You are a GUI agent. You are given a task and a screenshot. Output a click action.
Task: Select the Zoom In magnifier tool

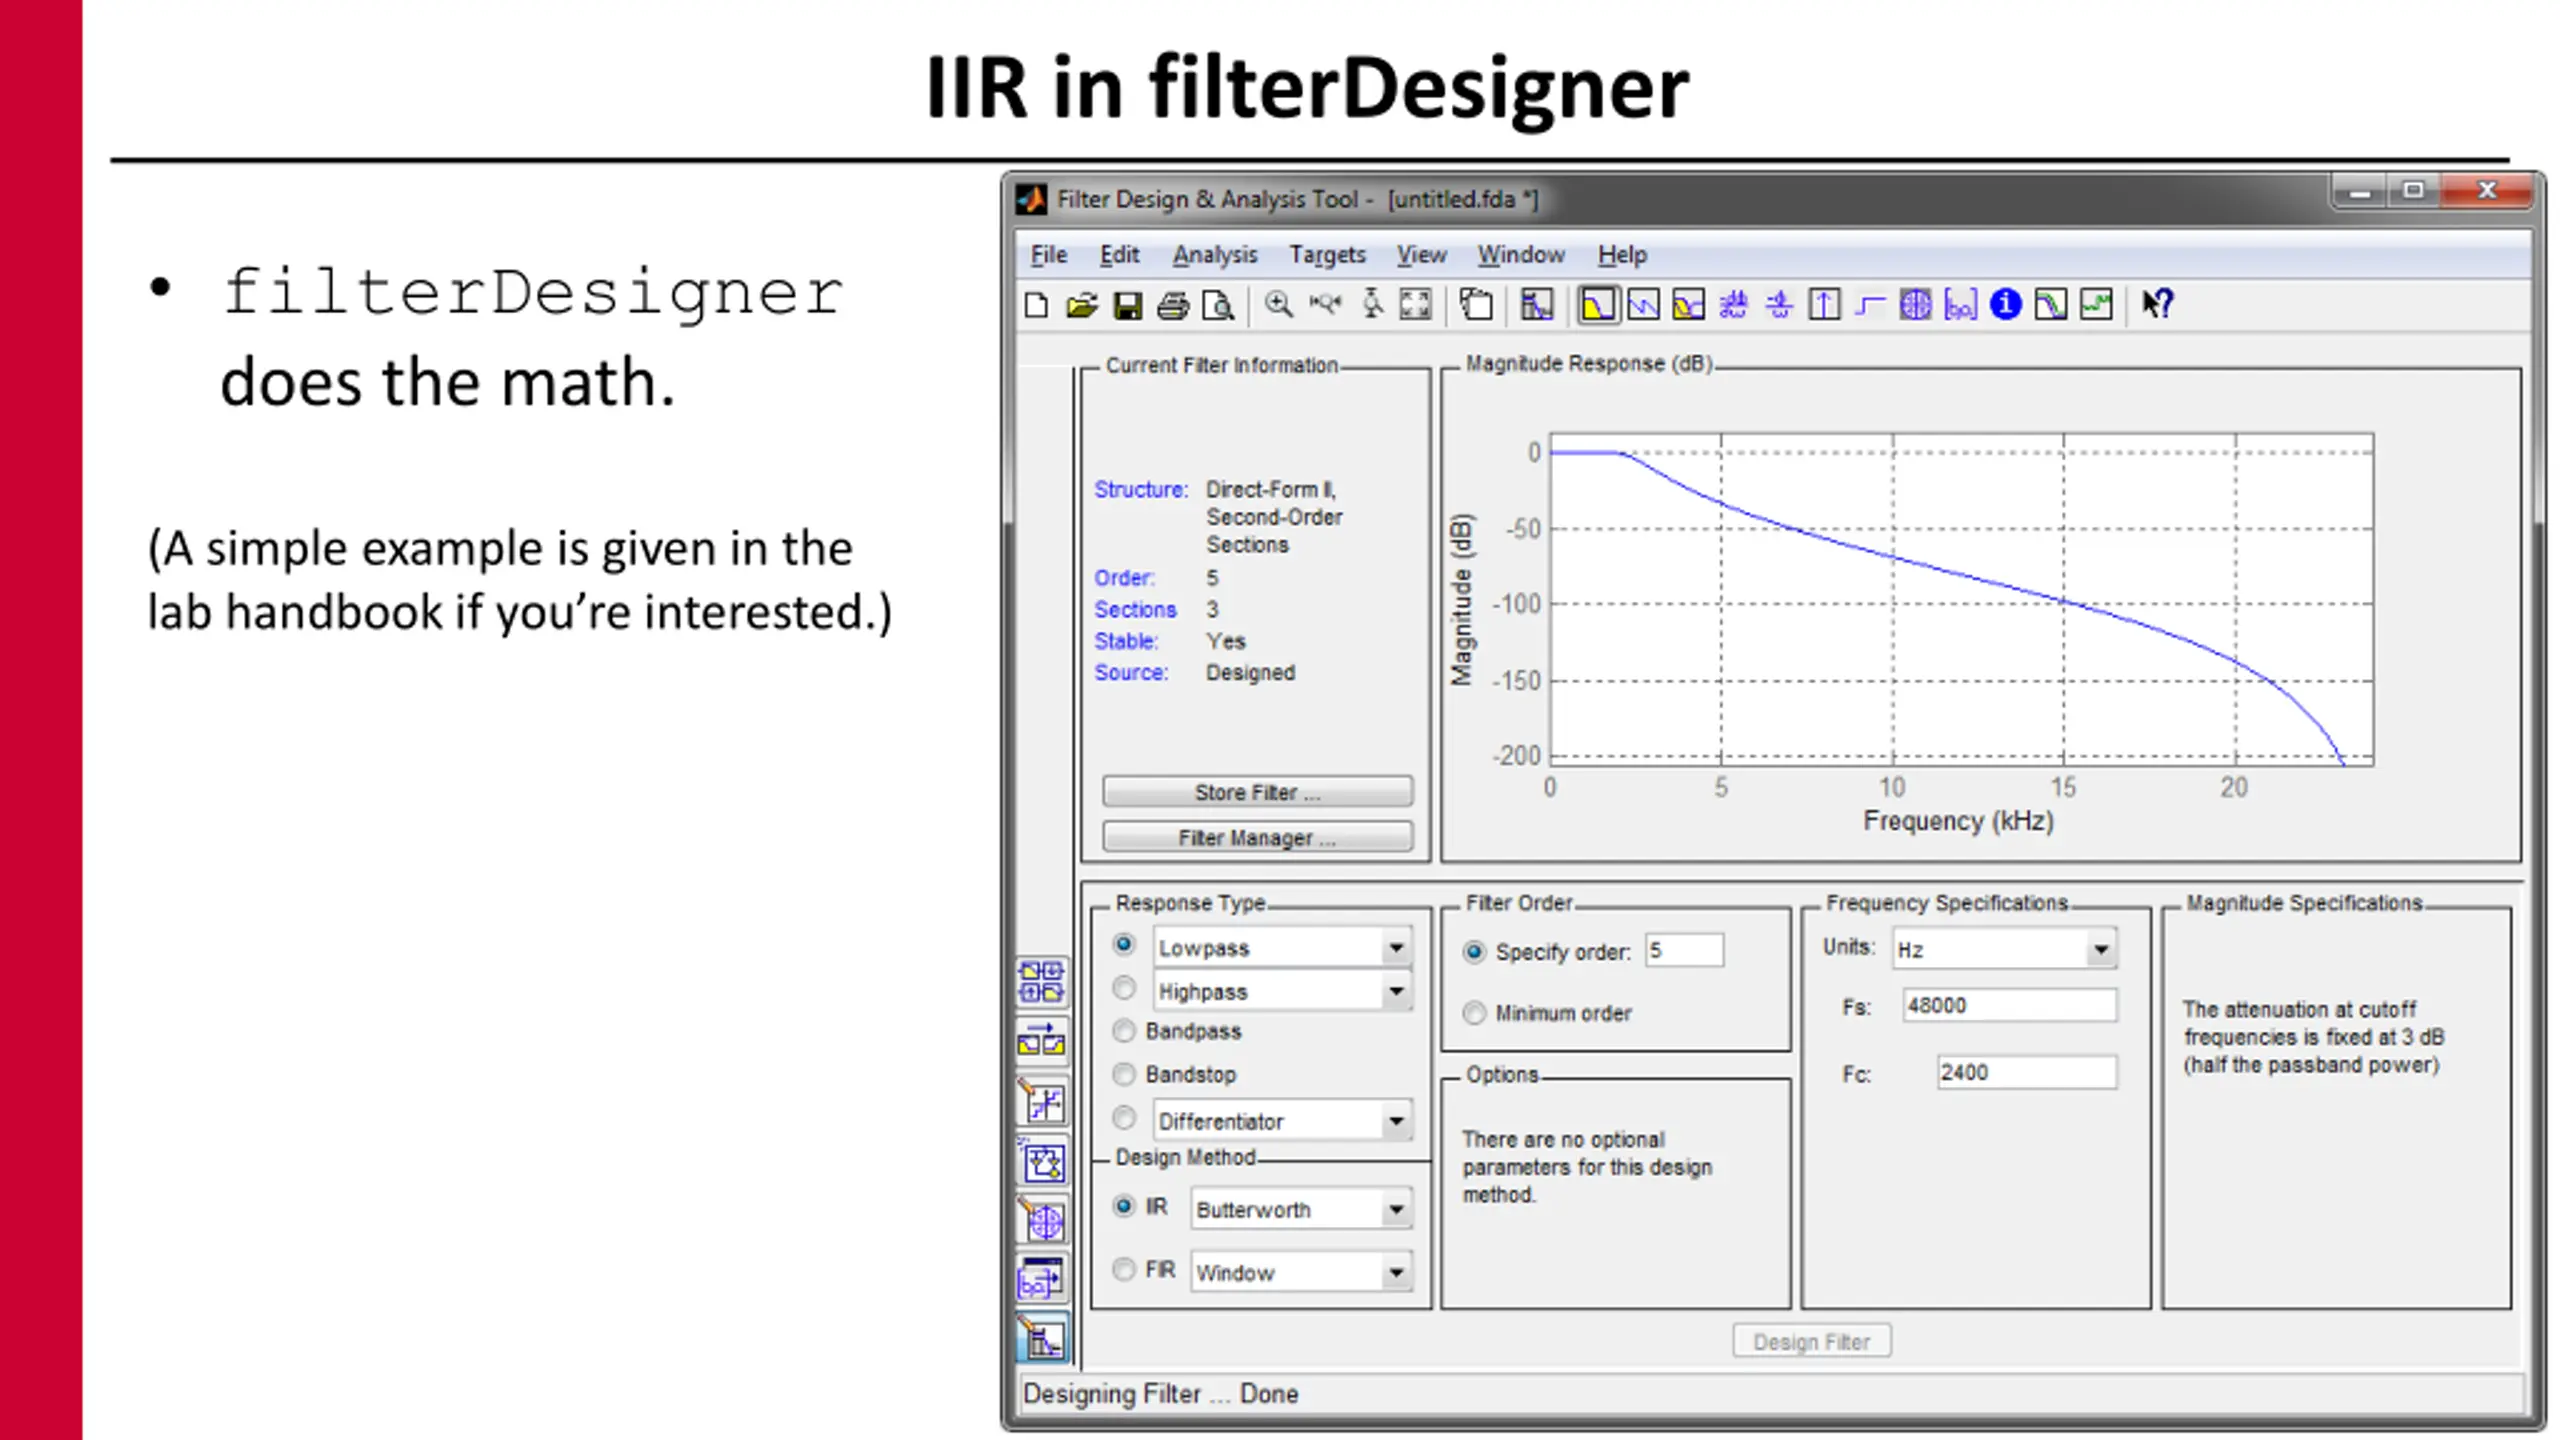[1278, 304]
